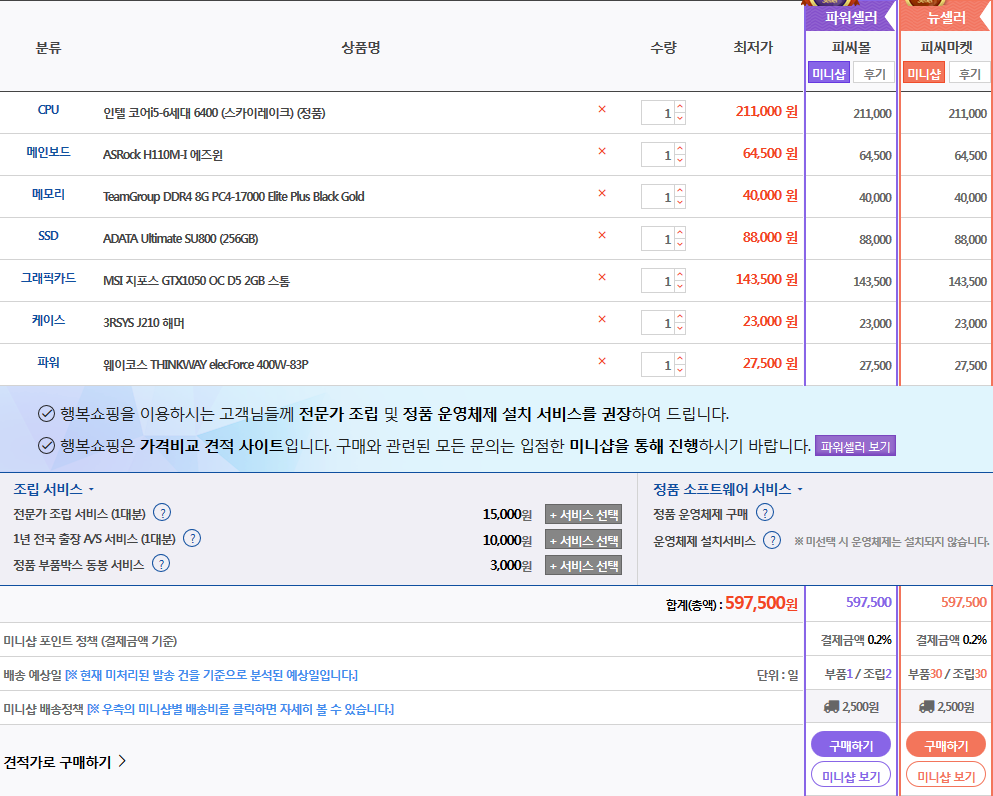
Task: Open the 피씨마켓 후기 tab
Action: pyautogui.click(x=969, y=74)
